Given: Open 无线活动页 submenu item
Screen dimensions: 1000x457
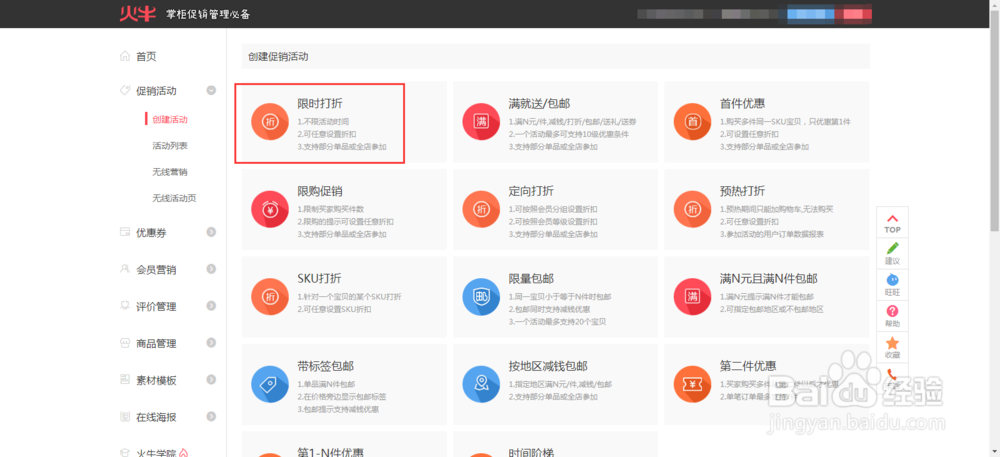Looking at the screenshot, I should tap(174, 198).
